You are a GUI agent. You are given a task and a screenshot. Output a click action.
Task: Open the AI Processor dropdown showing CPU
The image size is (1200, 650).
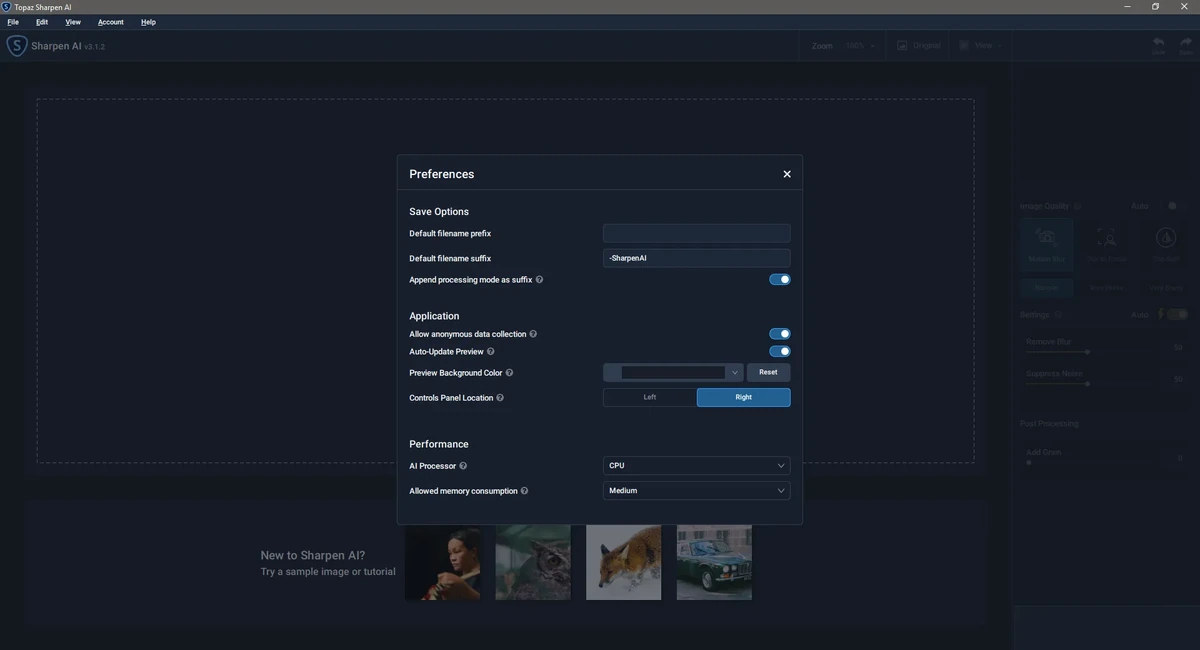coord(696,465)
